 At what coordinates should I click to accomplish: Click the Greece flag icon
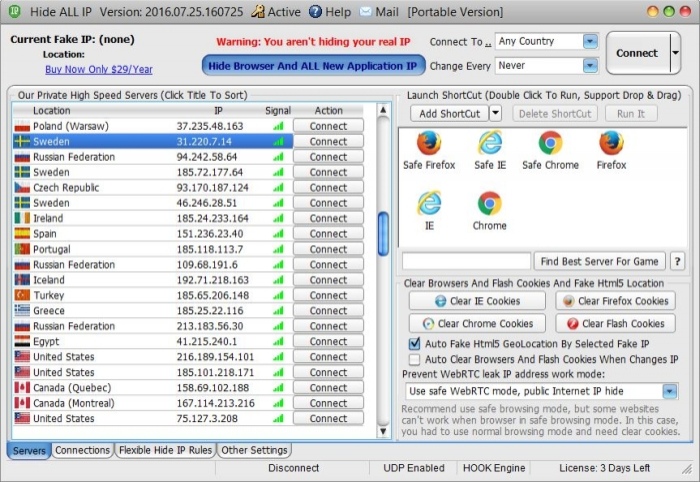click(x=22, y=311)
